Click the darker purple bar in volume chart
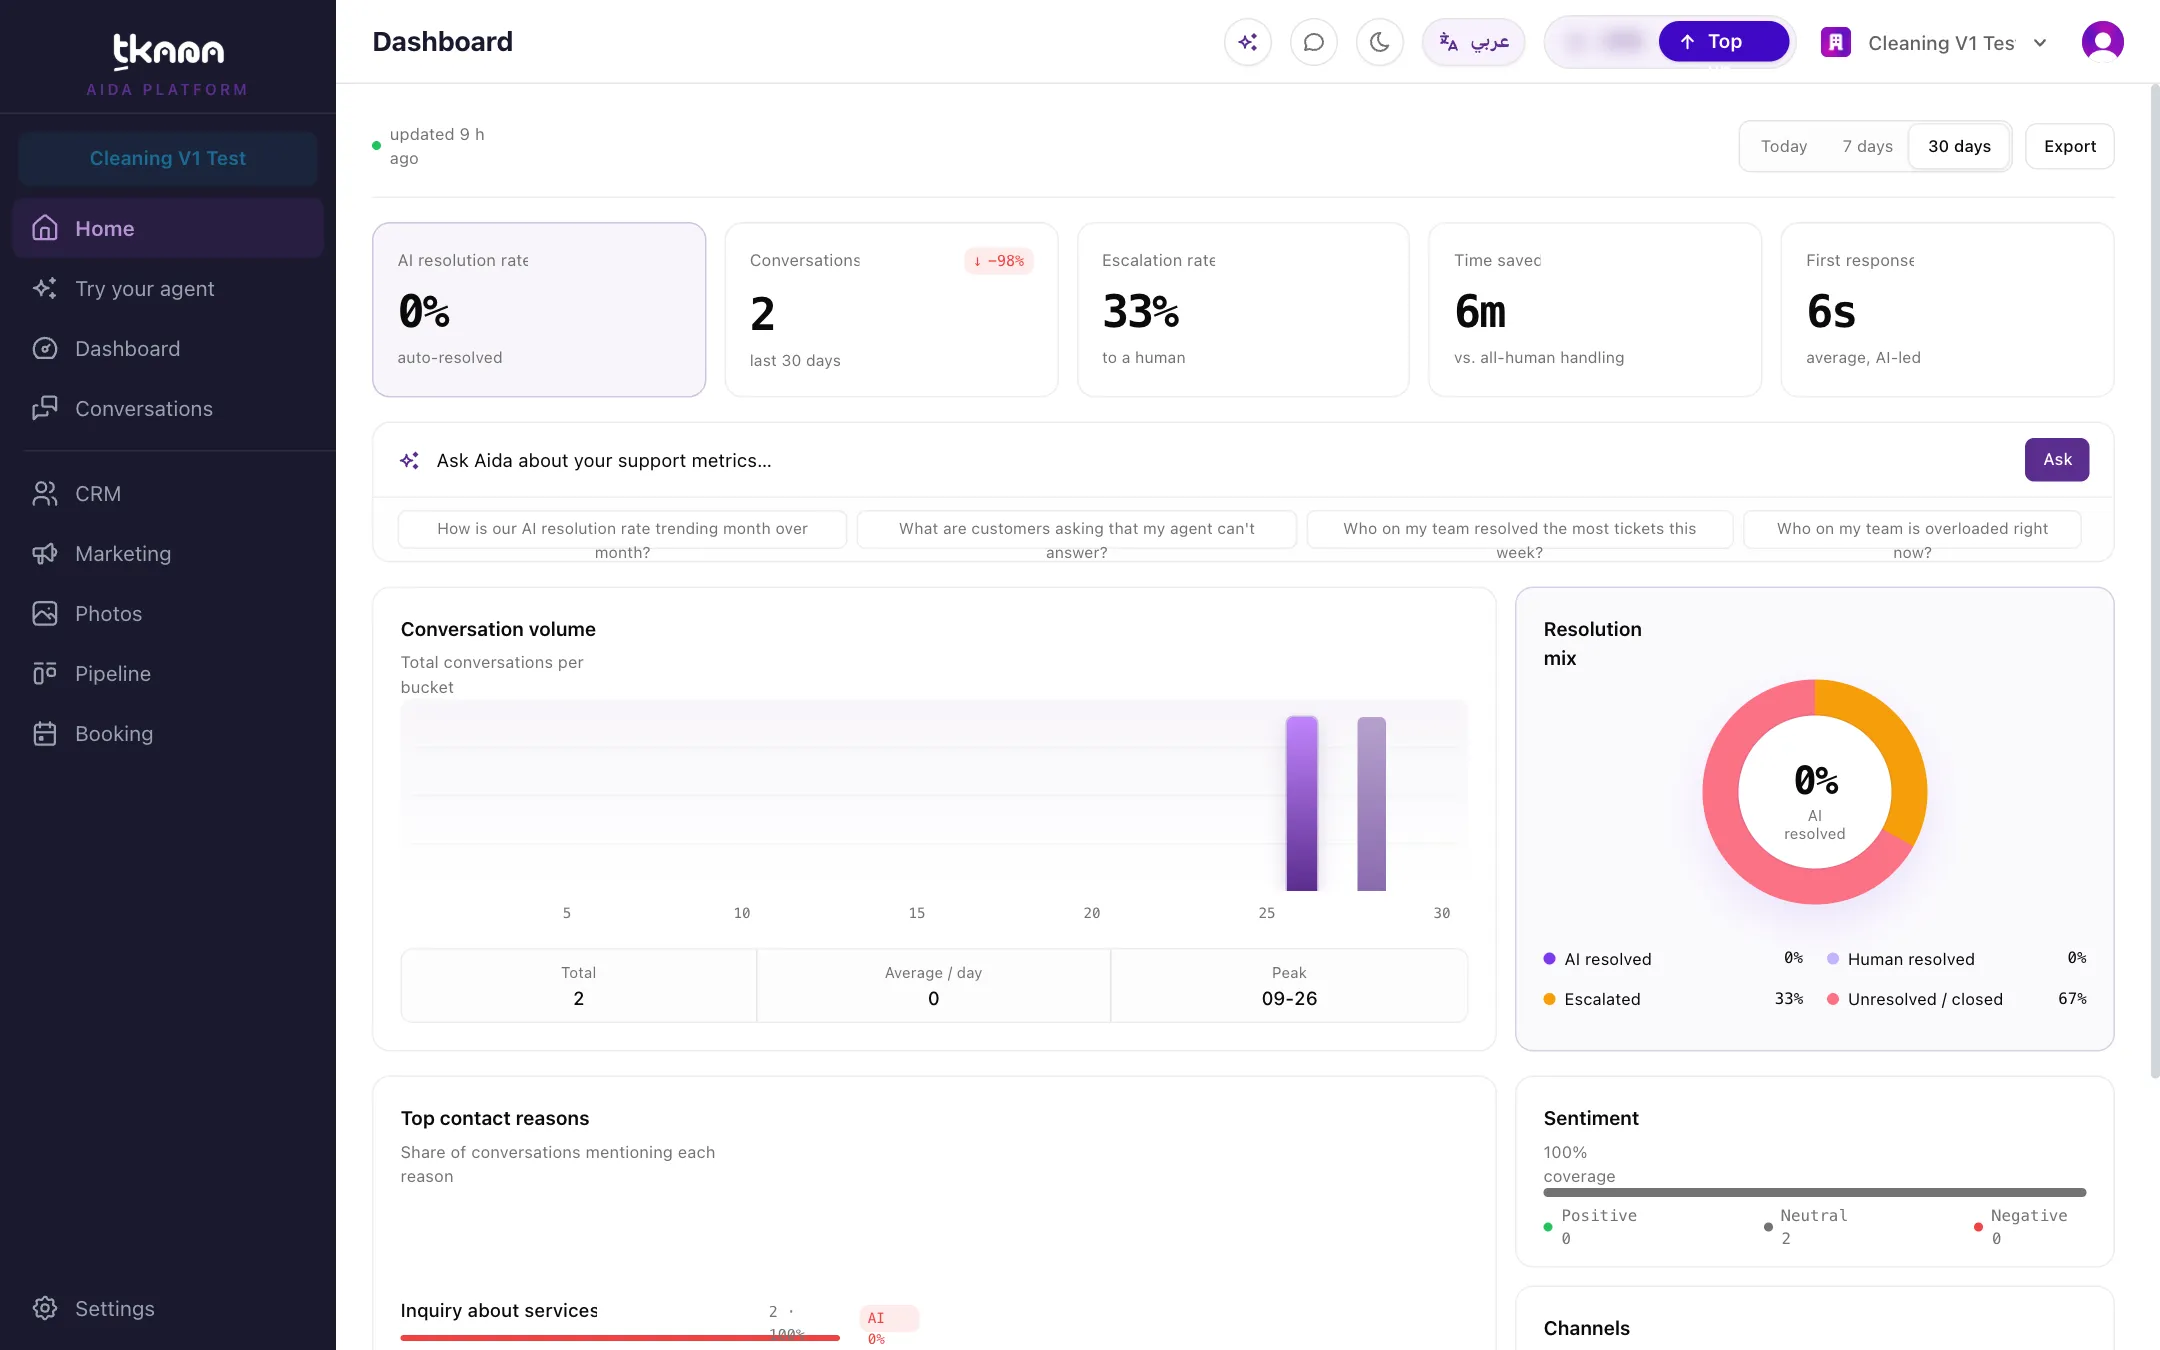Viewport: 2160px width, 1350px height. pyautogui.click(x=1301, y=803)
